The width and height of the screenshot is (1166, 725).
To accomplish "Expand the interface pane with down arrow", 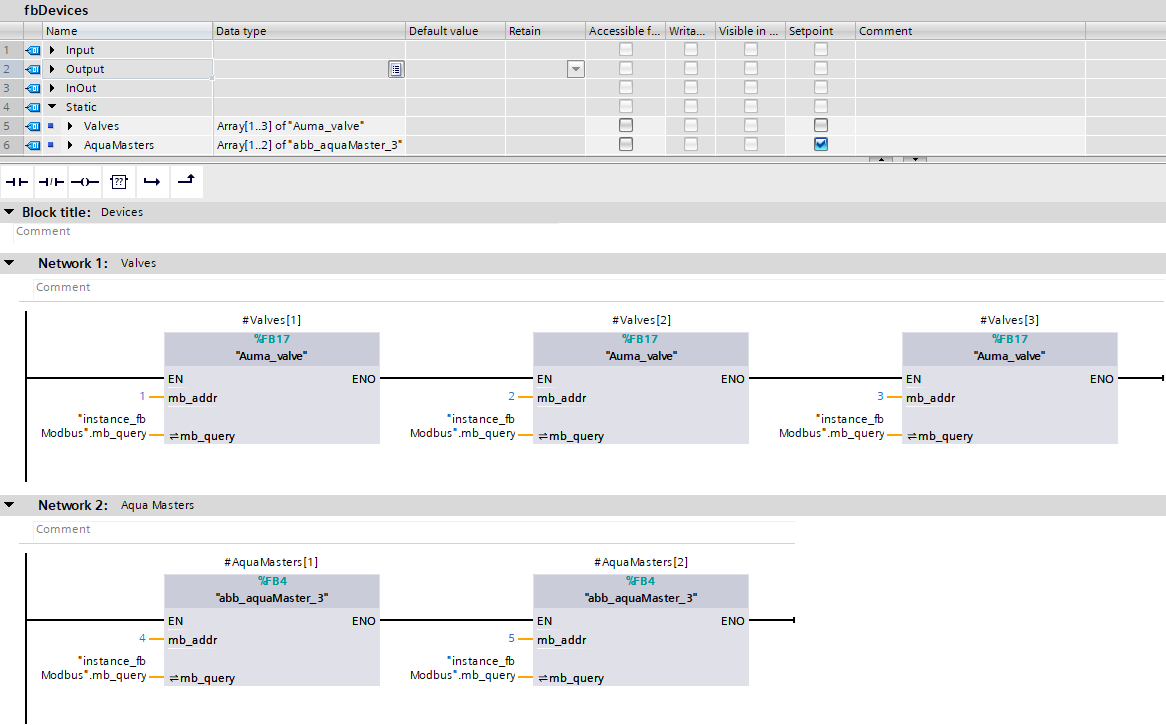I will click(x=915, y=159).
